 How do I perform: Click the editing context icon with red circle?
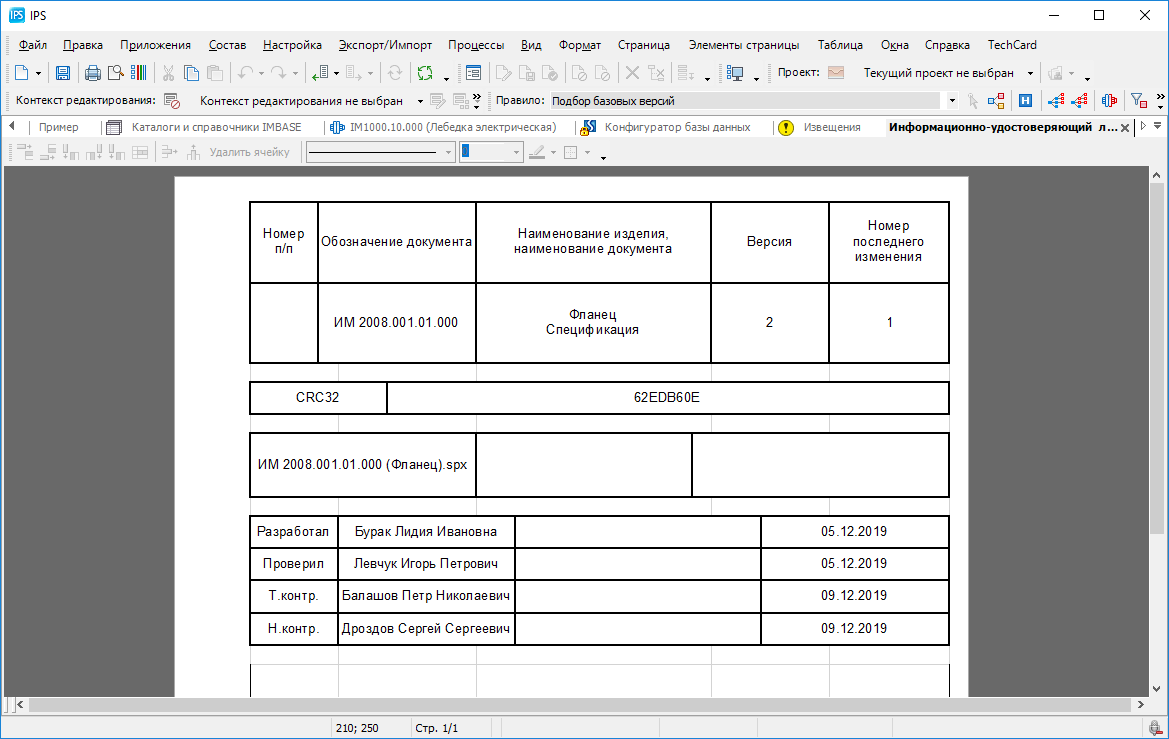click(171, 101)
